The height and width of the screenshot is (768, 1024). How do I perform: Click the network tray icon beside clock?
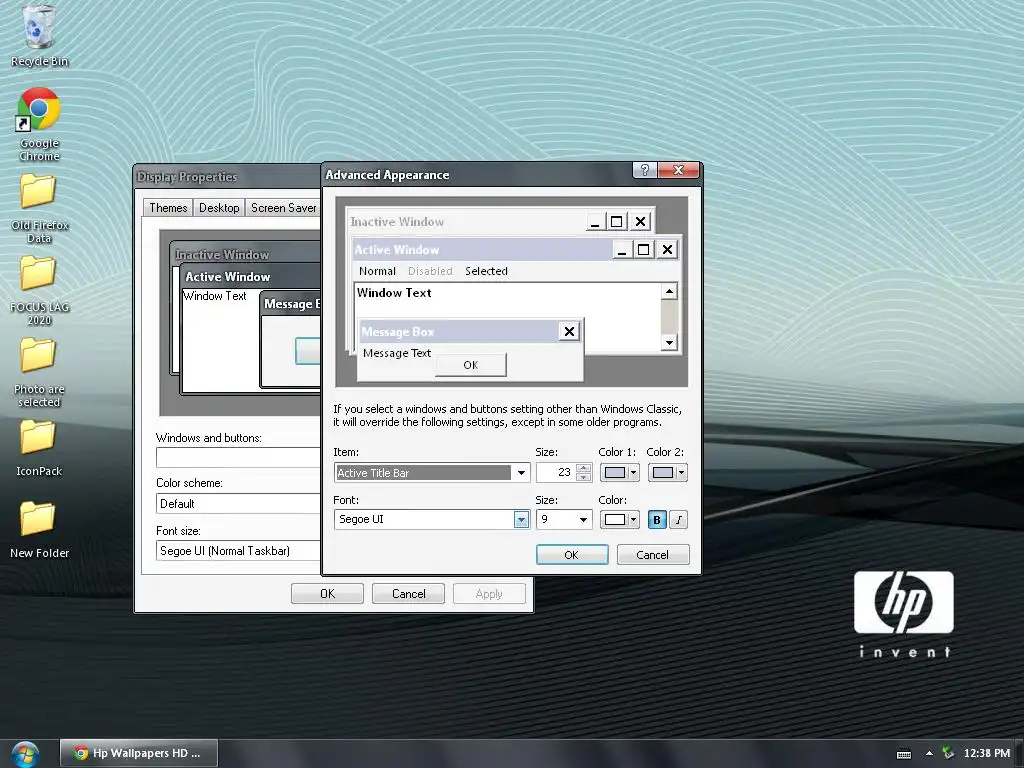click(x=948, y=753)
